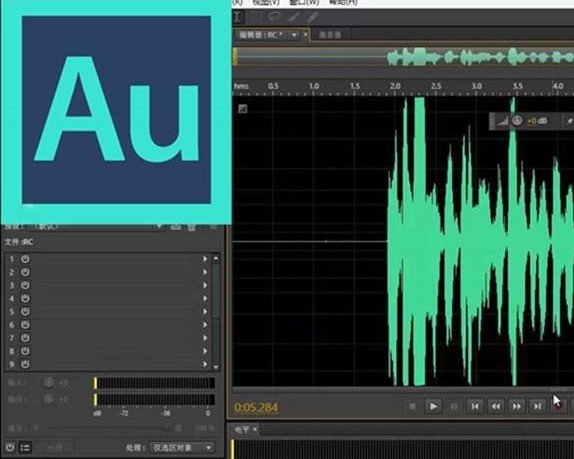The image size is (574, 459).
Task: Open the Window (W) menu
Action: click(x=304, y=3)
